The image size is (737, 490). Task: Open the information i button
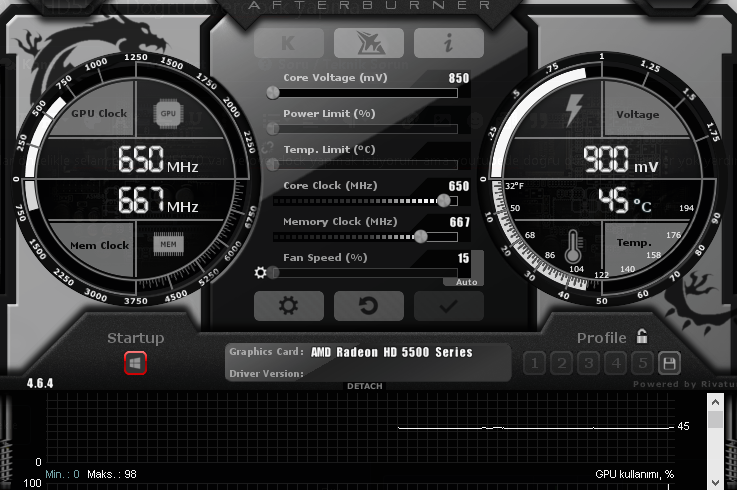tap(448, 43)
